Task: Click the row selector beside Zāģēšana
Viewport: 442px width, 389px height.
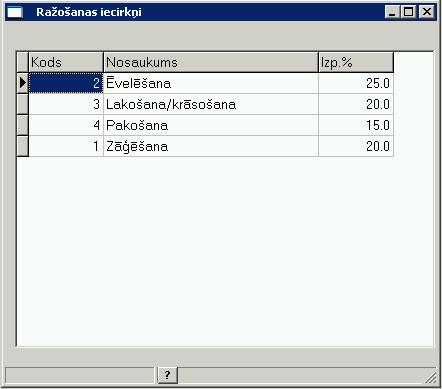Action: [23, 146]
